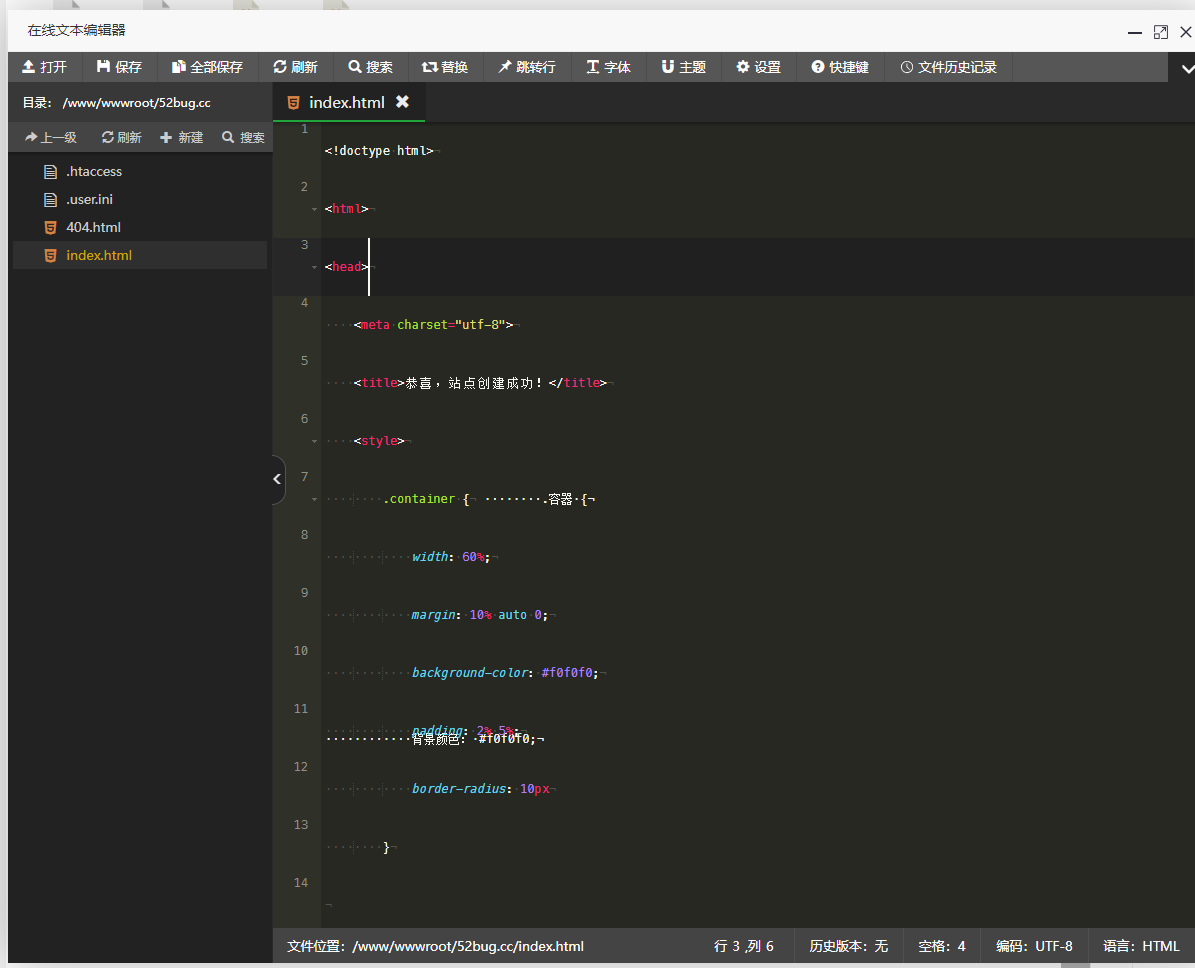
Task: Click the 打开 open file button
Action: tap(44, 67)
